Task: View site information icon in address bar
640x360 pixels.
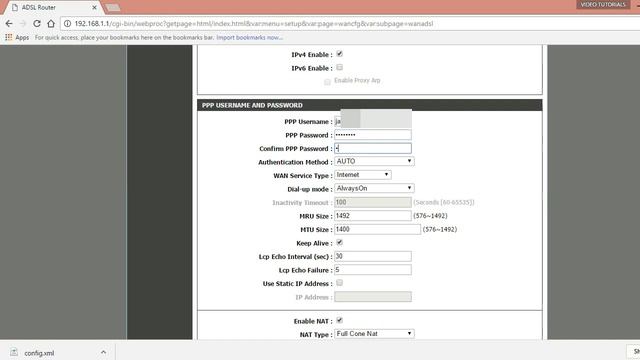Action: 67,24
